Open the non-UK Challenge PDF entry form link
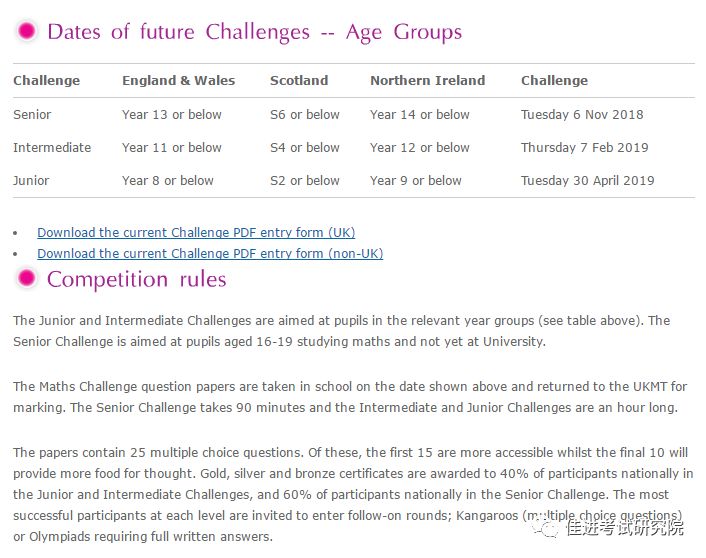706x558 pixels. click(210, 254)
